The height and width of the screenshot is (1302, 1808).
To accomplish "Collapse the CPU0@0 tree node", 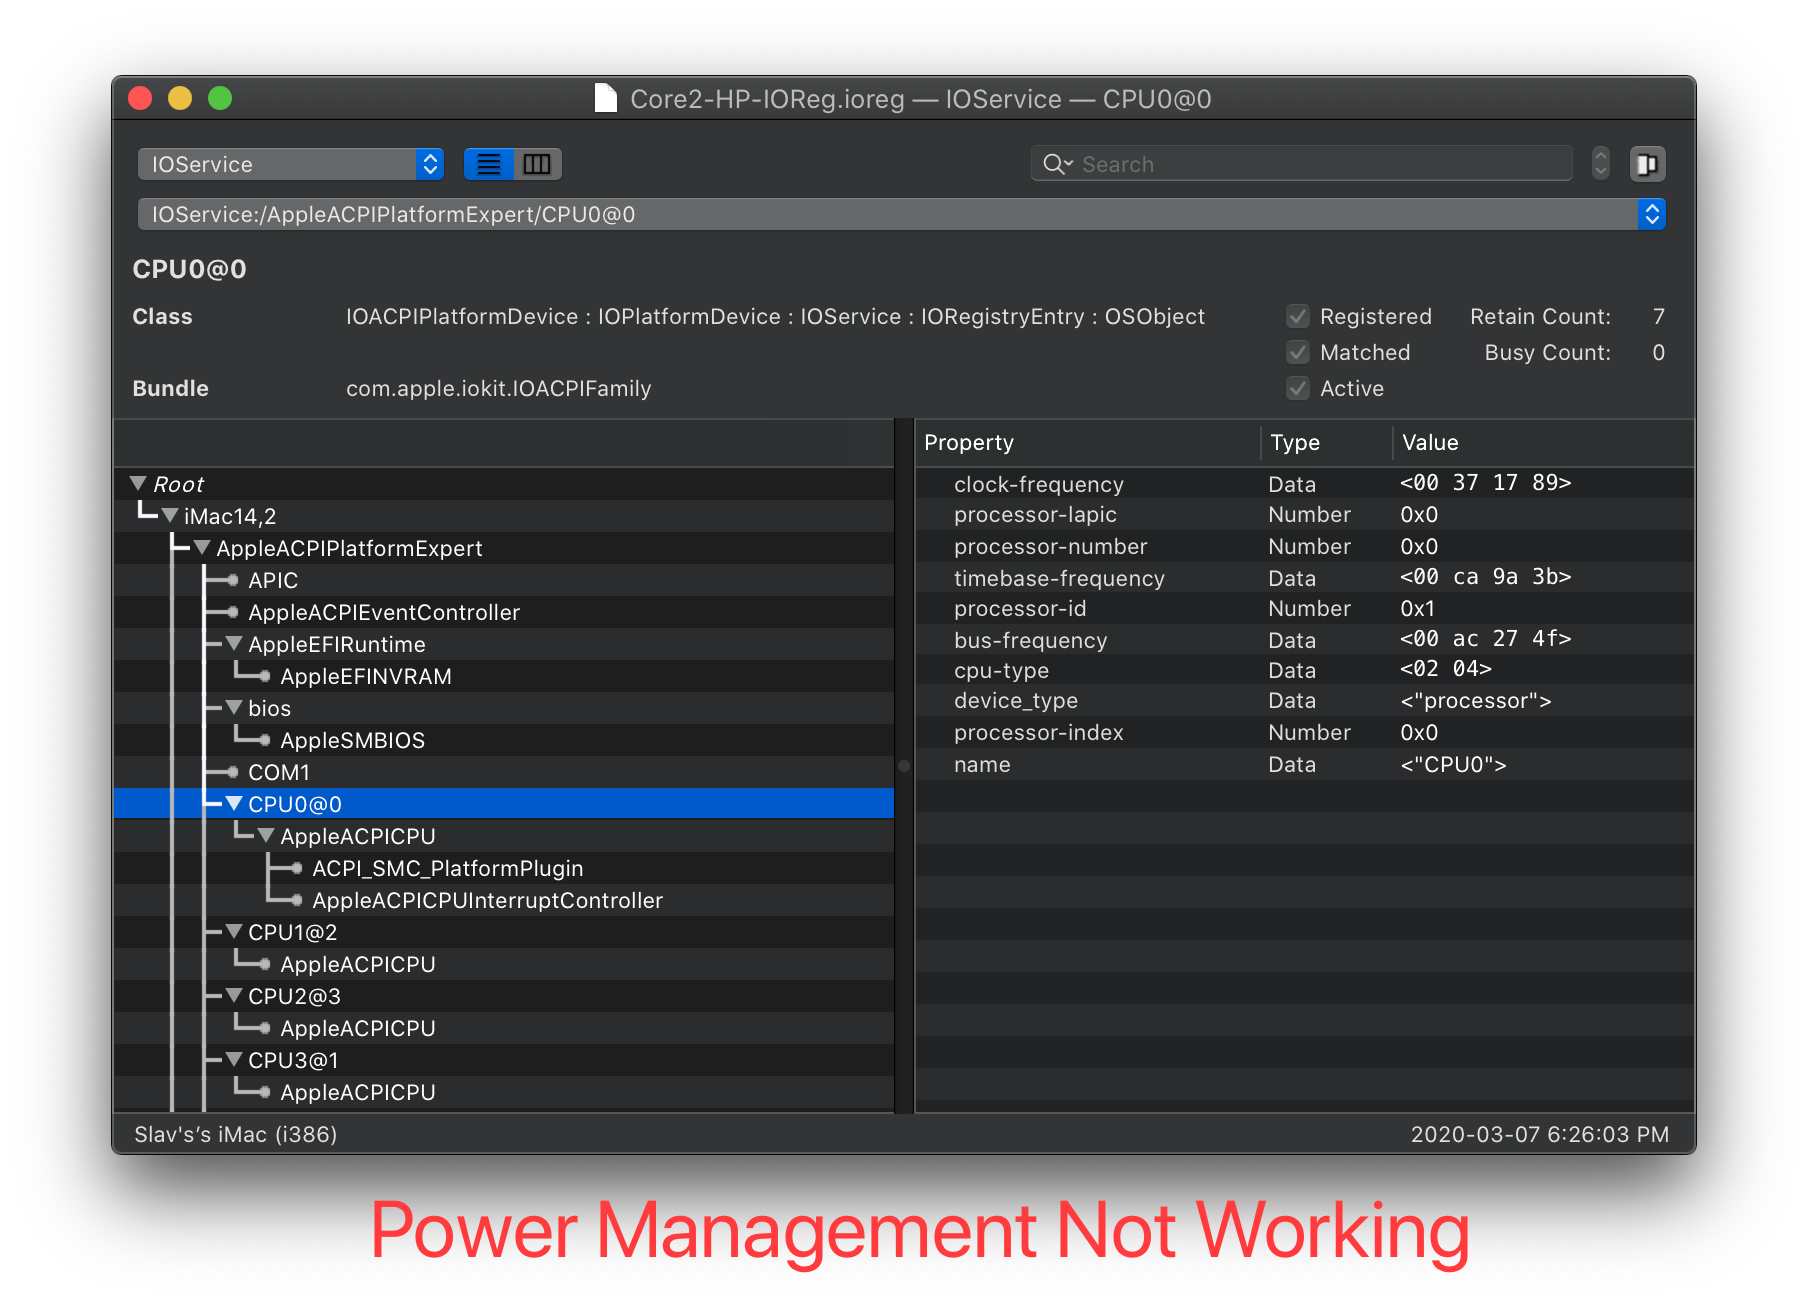I will pos(234,804).
